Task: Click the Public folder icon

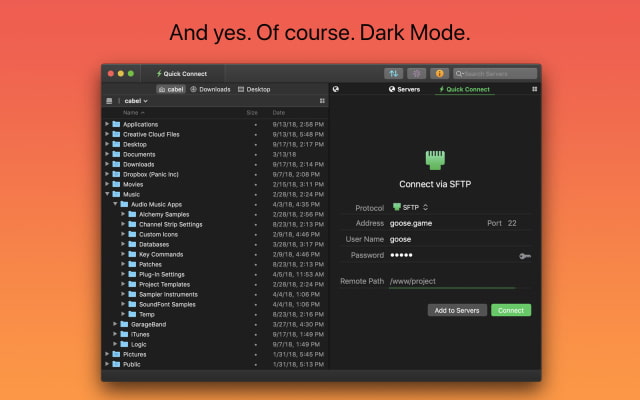Action: pos(116,364)
